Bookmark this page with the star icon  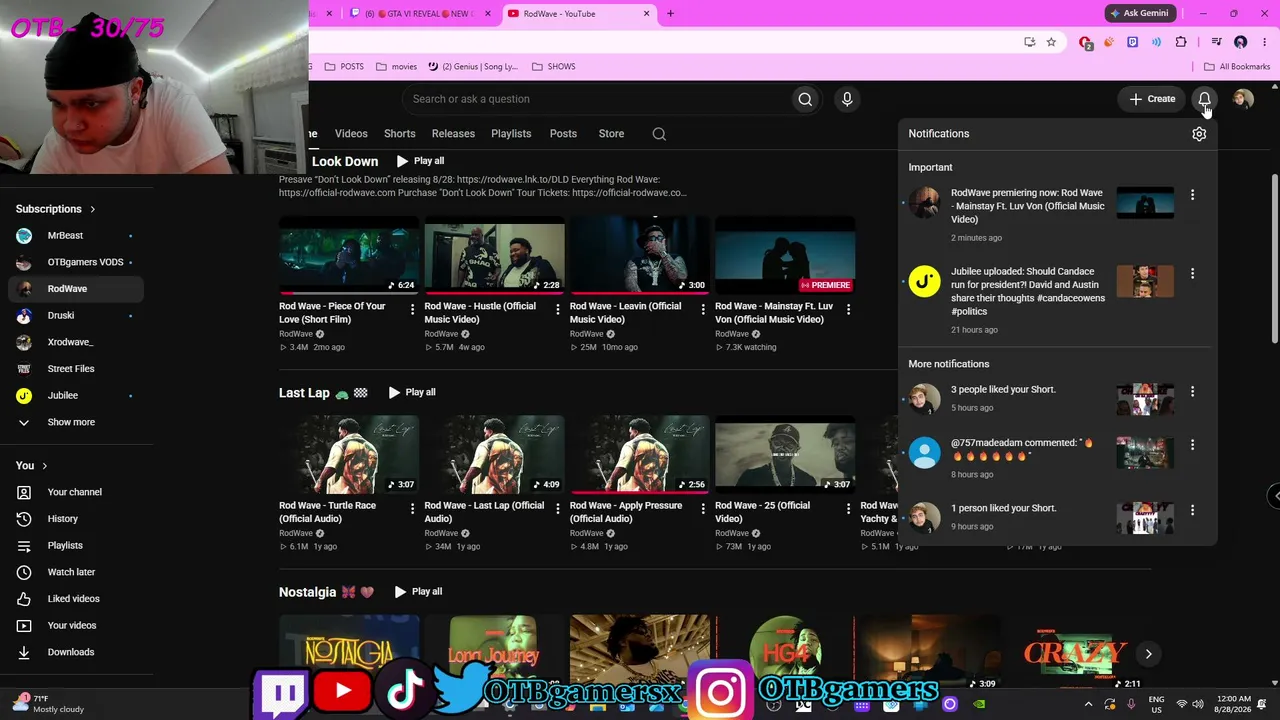coord(1051,42)
